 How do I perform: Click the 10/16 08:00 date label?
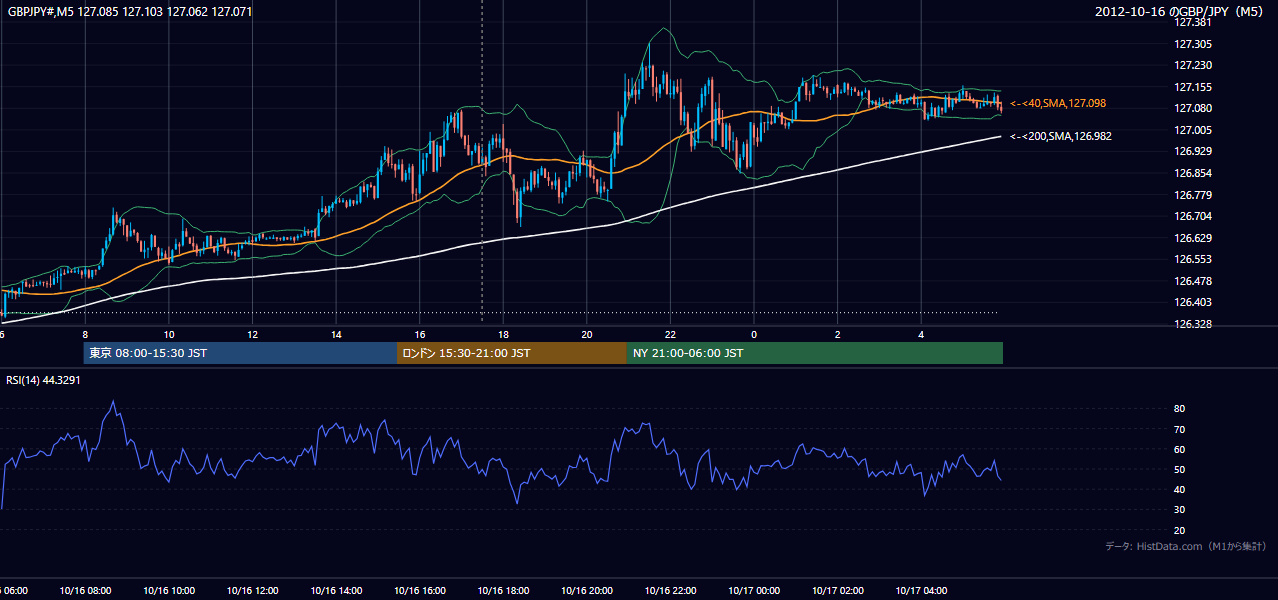[x=85, y=591]
